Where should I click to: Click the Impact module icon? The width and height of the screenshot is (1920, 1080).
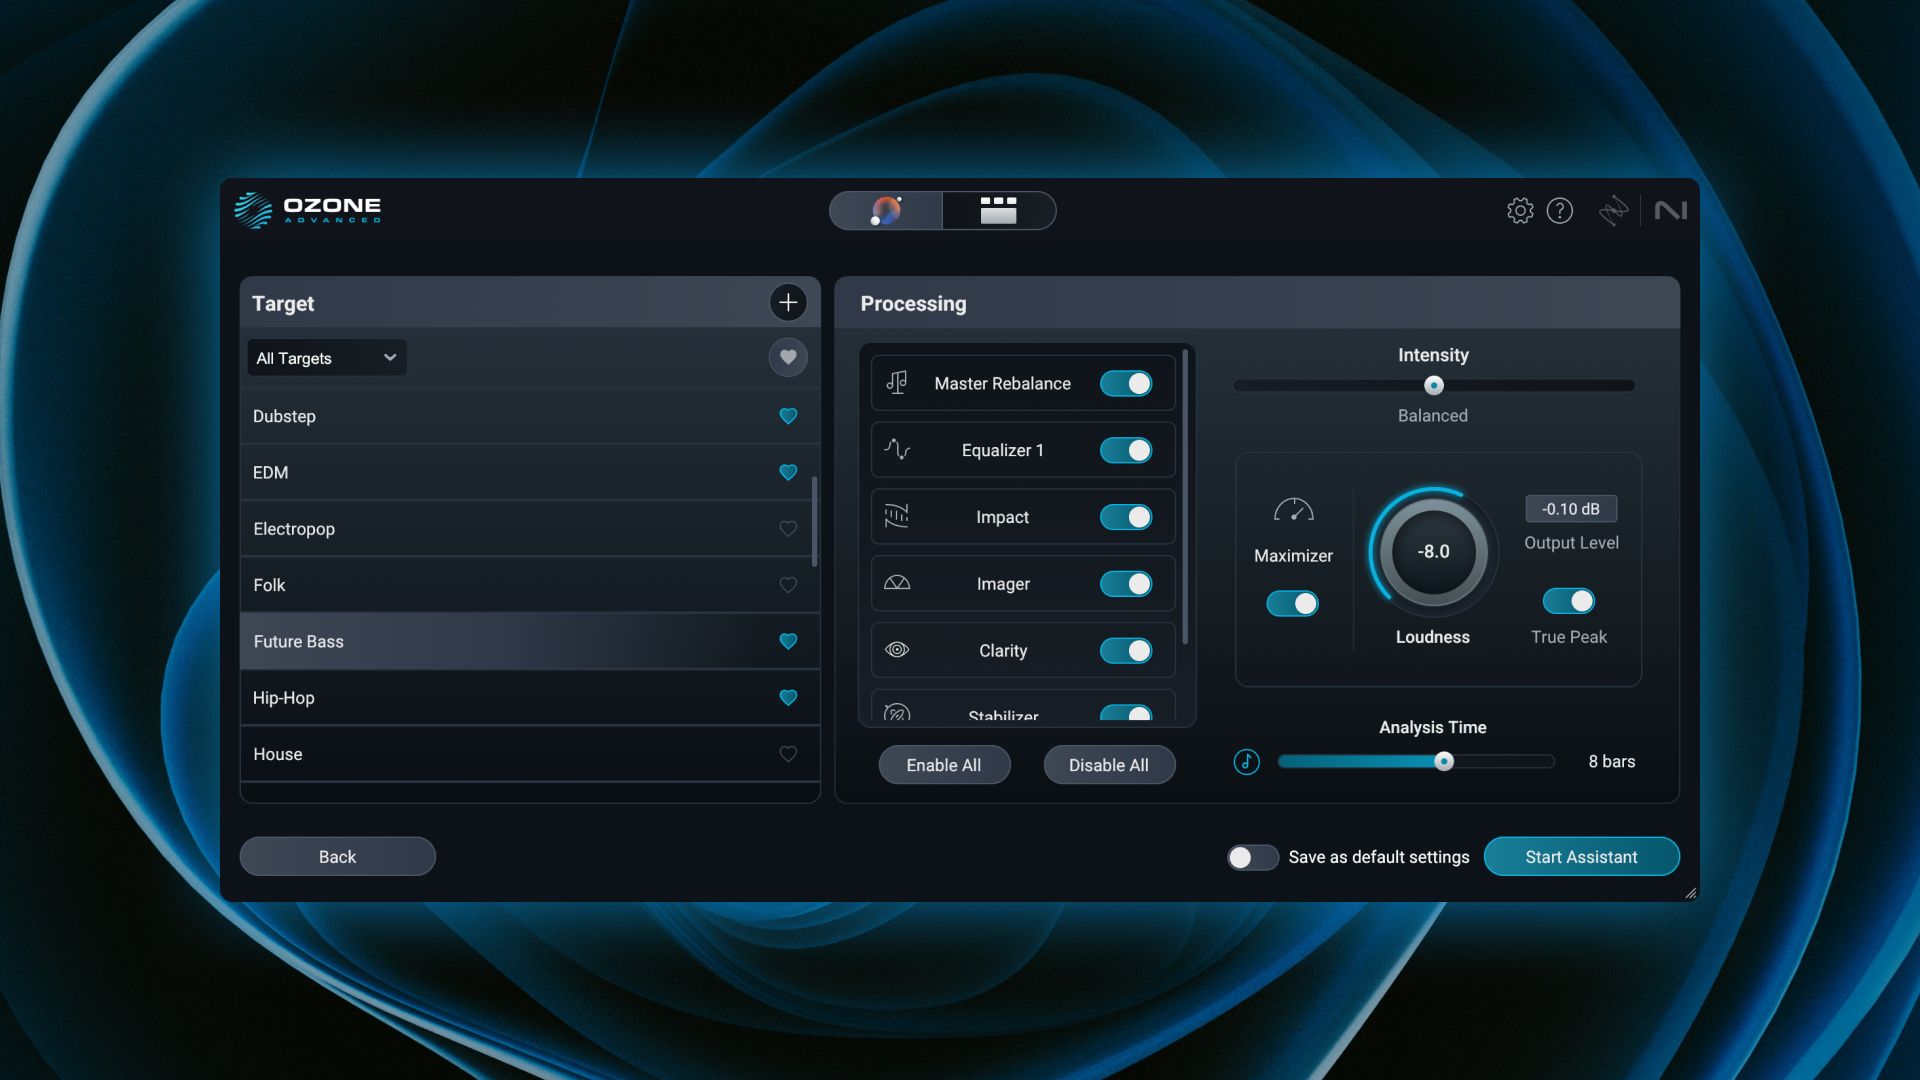pos(897,517)
